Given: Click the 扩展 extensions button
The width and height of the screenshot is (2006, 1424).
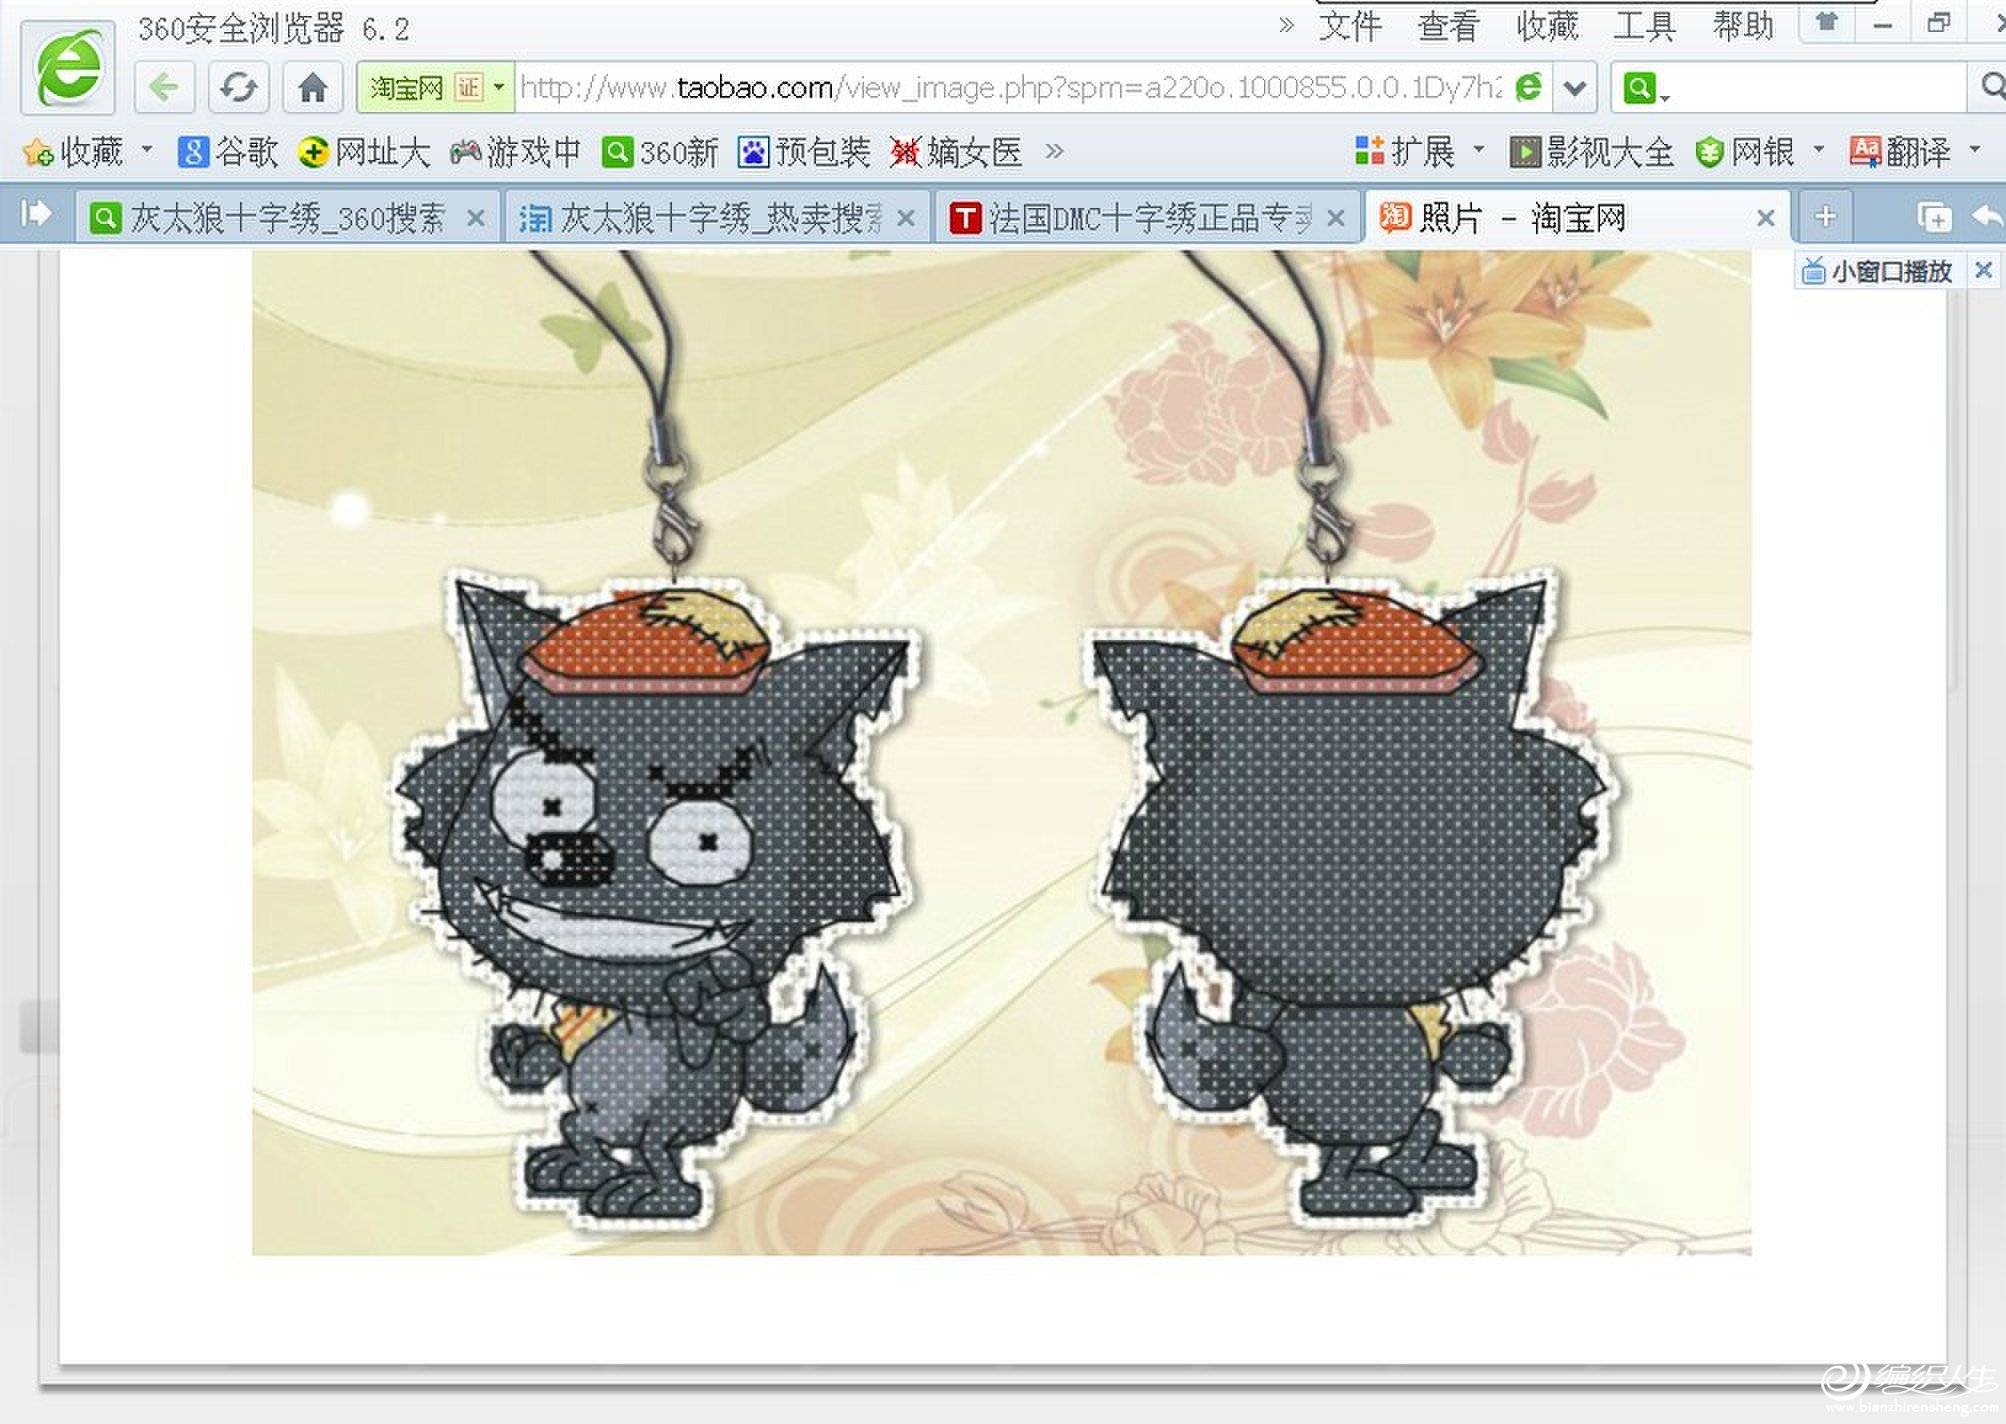Looking at the screenshot, I should [x=1404, y=152].
